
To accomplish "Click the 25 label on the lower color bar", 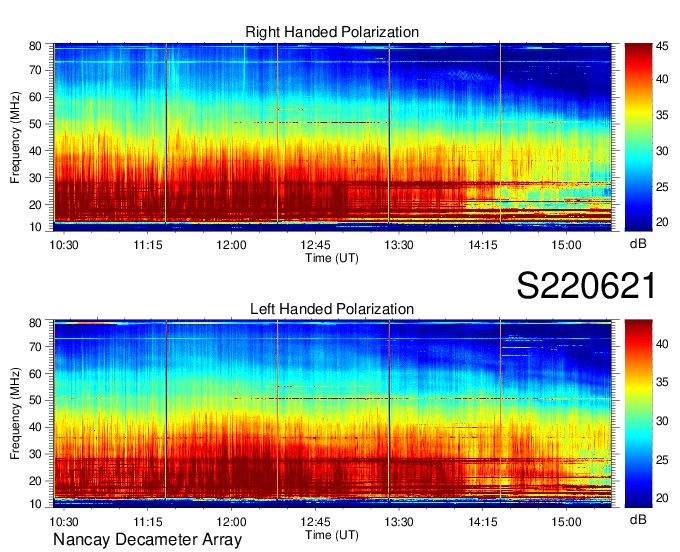I will click(662, 459).
